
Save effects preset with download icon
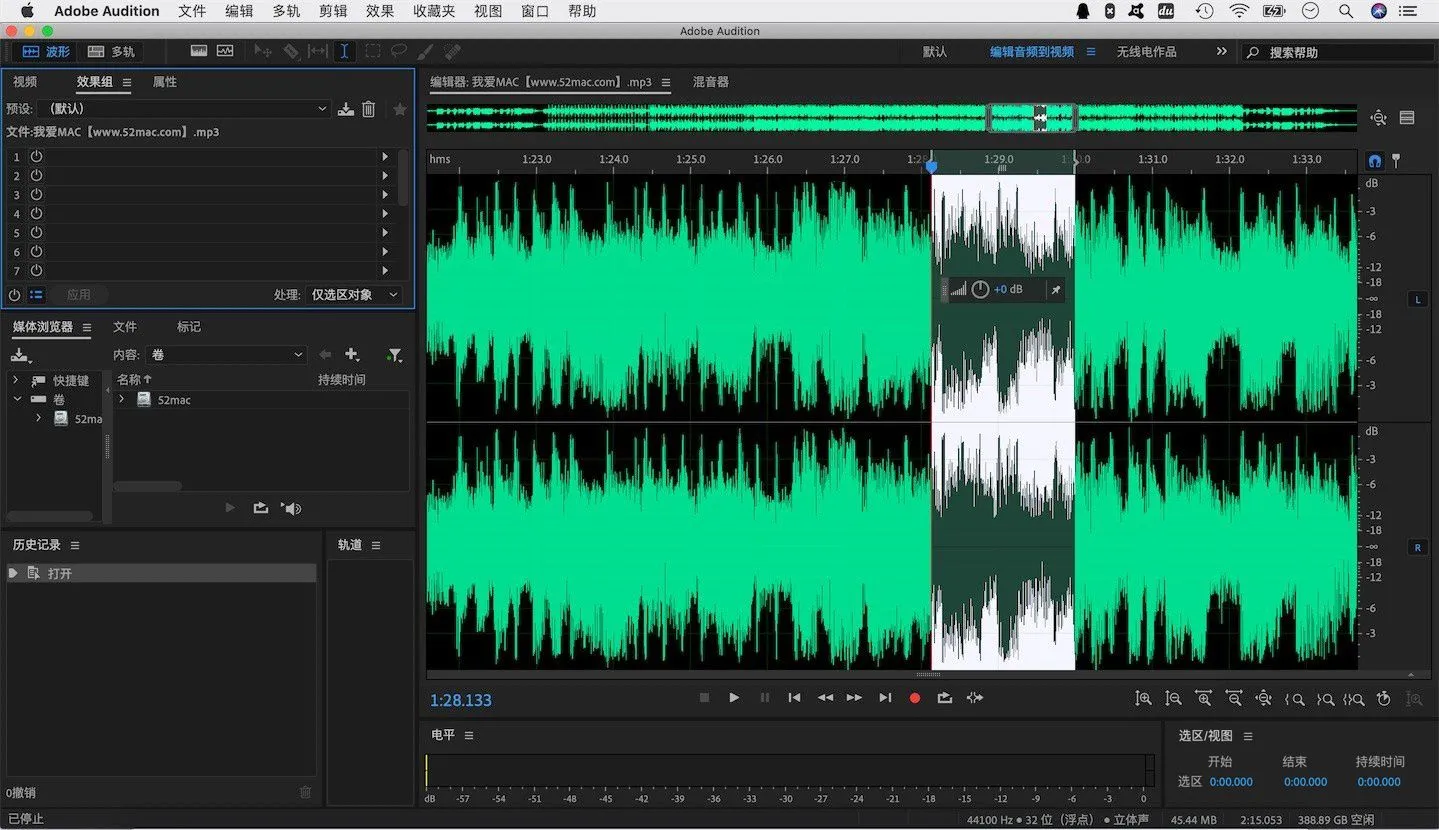(346, 109)
